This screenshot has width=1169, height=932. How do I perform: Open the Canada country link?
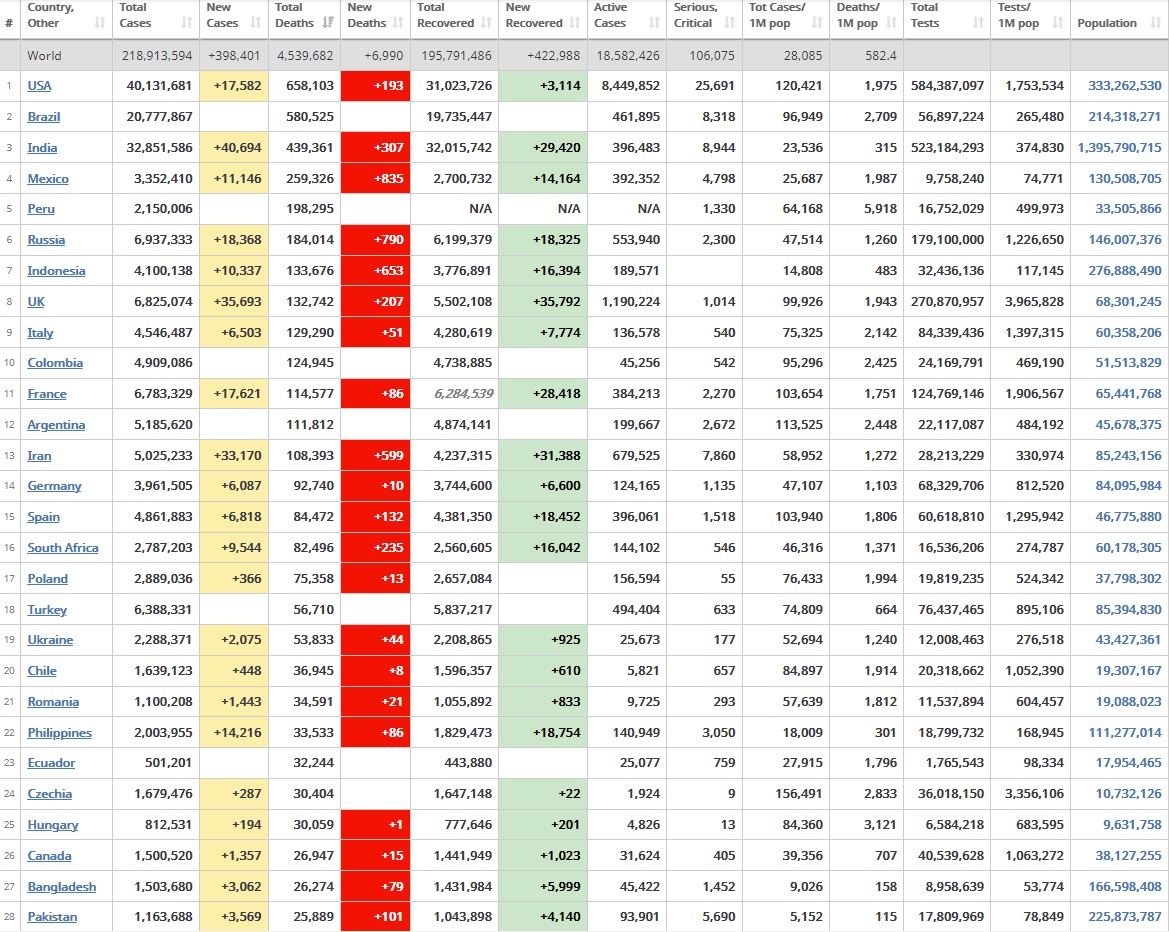[x=49, y=856]
